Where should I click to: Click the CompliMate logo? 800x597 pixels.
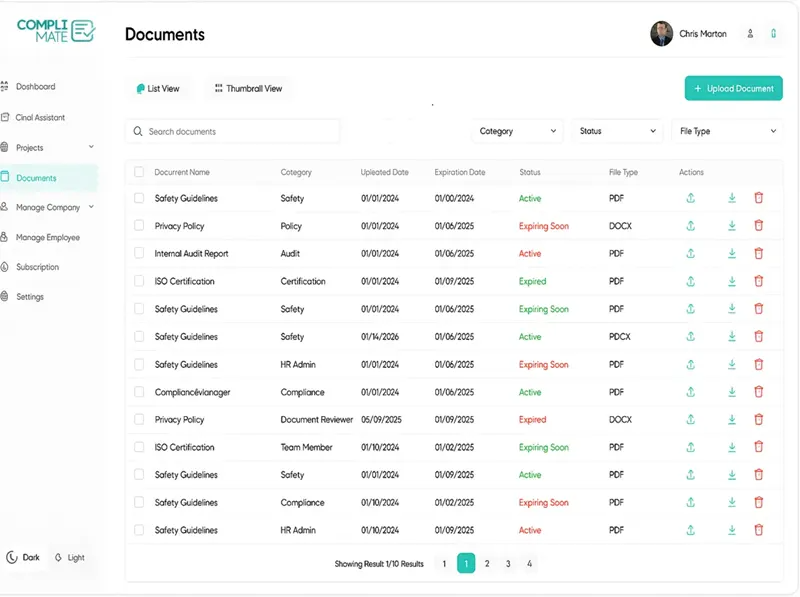[x=56, y=31]
